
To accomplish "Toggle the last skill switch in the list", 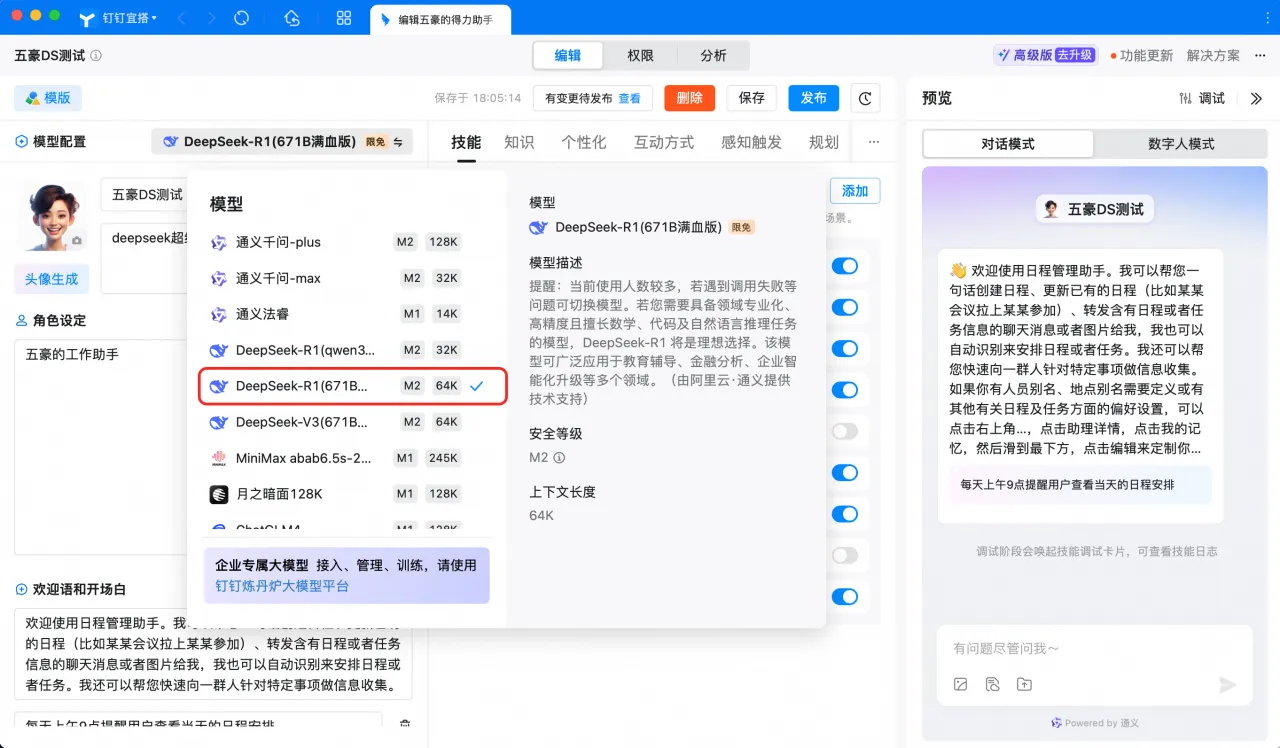I will coord(845,596).
